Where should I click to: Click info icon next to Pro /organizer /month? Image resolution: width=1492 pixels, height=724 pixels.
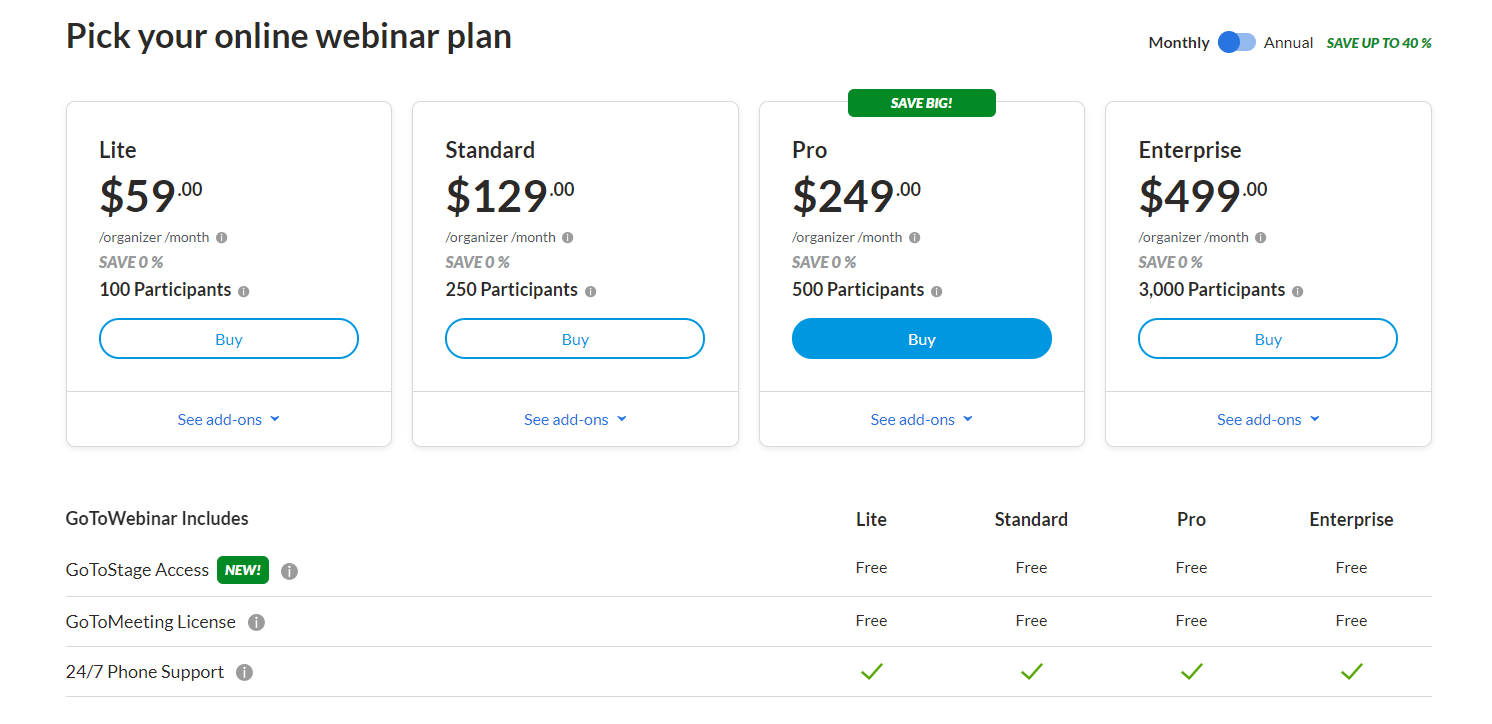(x=915, y=238)
